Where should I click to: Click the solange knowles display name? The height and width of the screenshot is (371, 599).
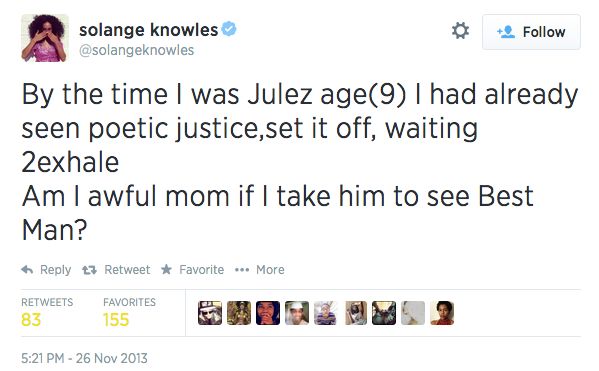click(148, 30)
